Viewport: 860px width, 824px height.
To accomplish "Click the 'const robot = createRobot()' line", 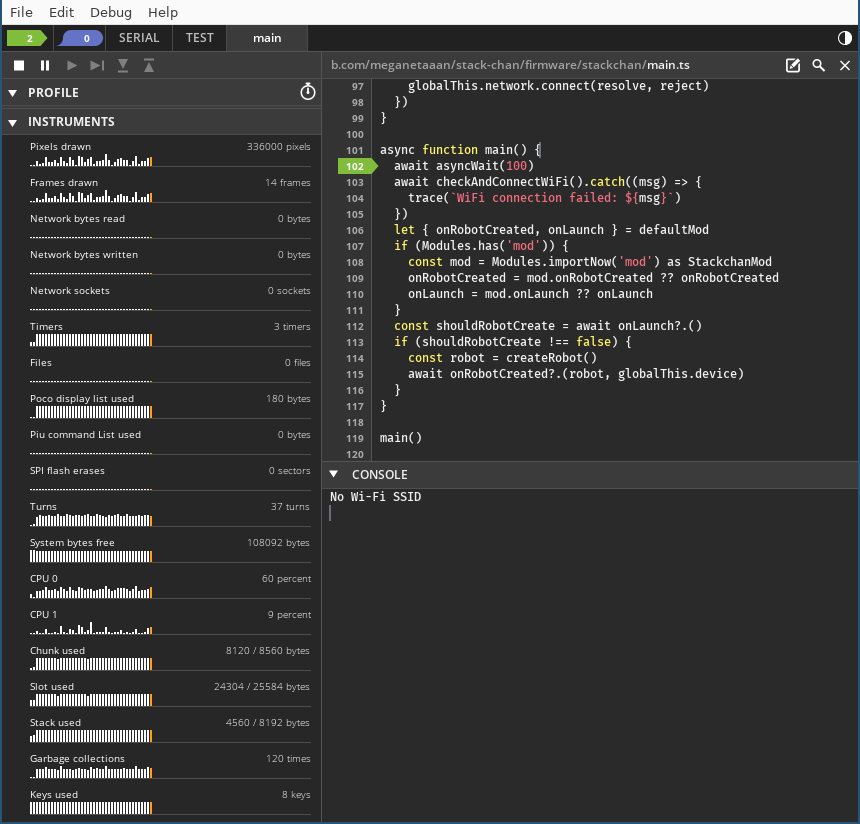I will (502, 358).
